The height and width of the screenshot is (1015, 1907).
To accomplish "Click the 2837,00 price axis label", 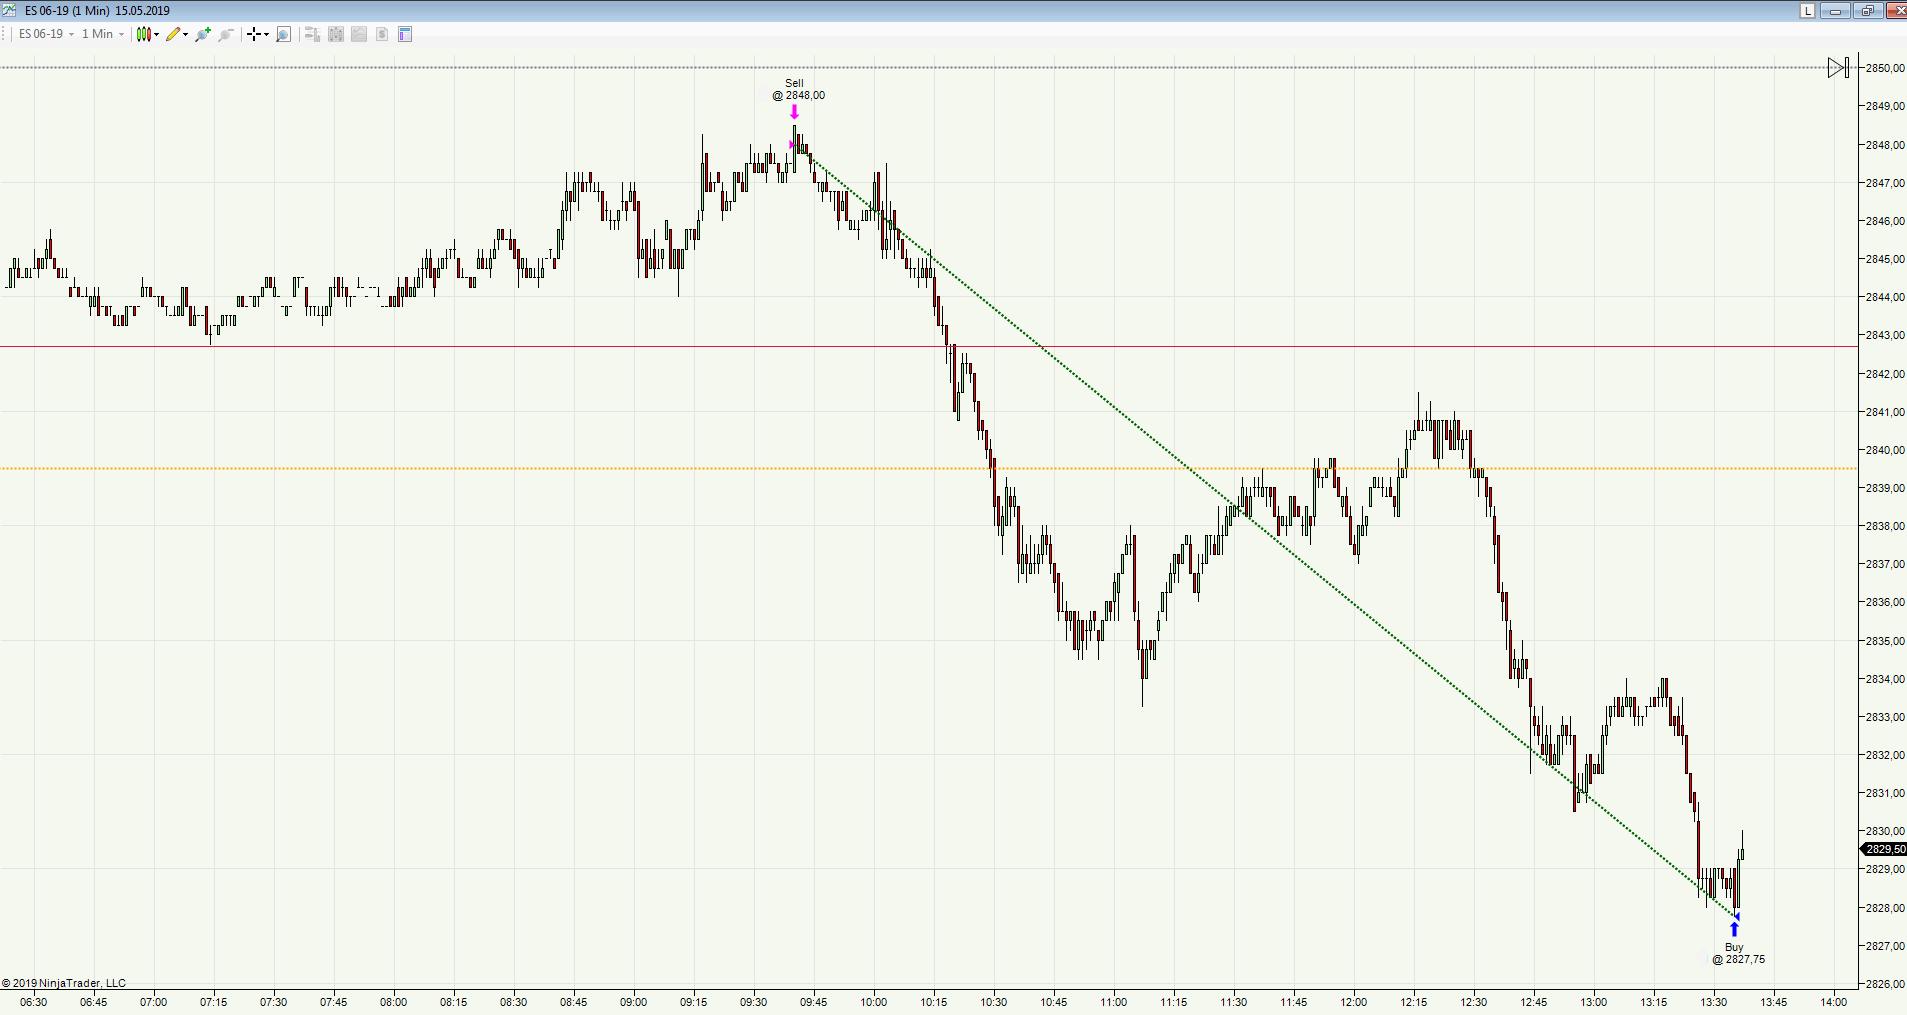I will tap(1885, 564).
